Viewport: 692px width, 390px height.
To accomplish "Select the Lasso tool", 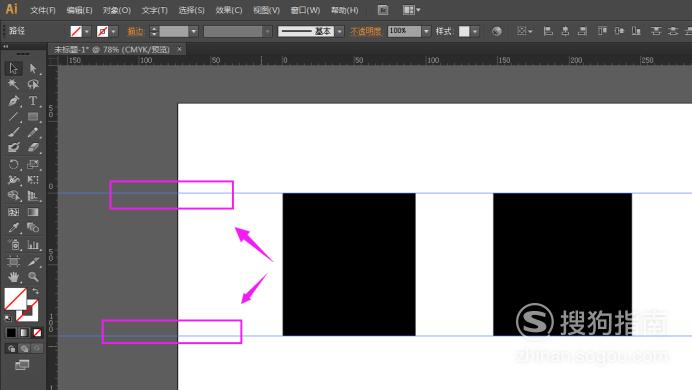I will 33,84.
